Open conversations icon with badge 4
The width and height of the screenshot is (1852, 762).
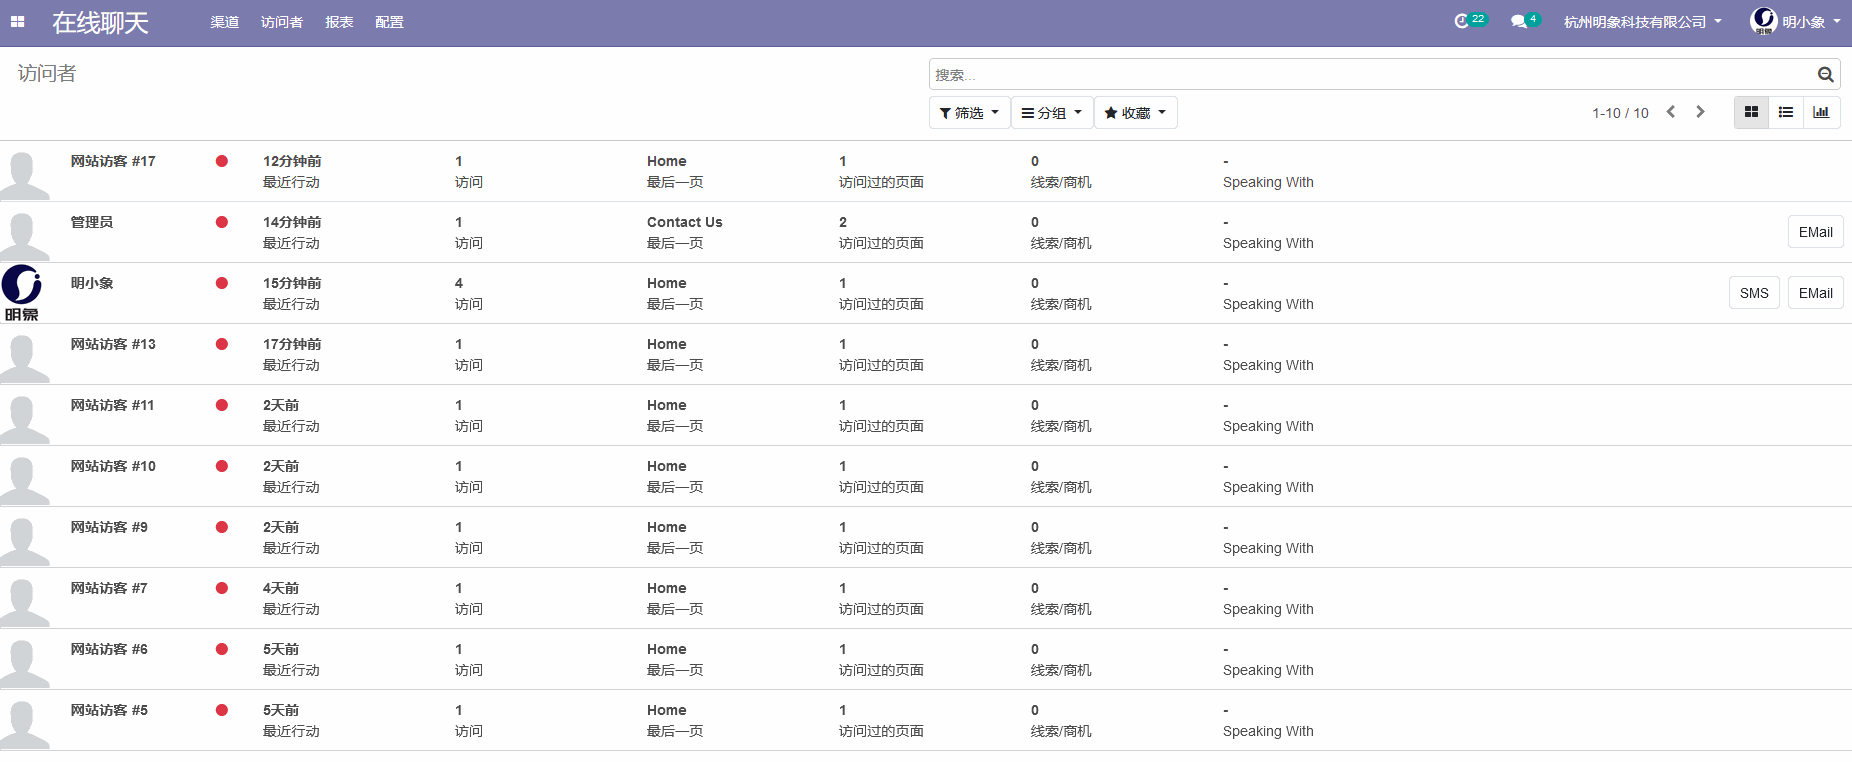[1525, 21]
